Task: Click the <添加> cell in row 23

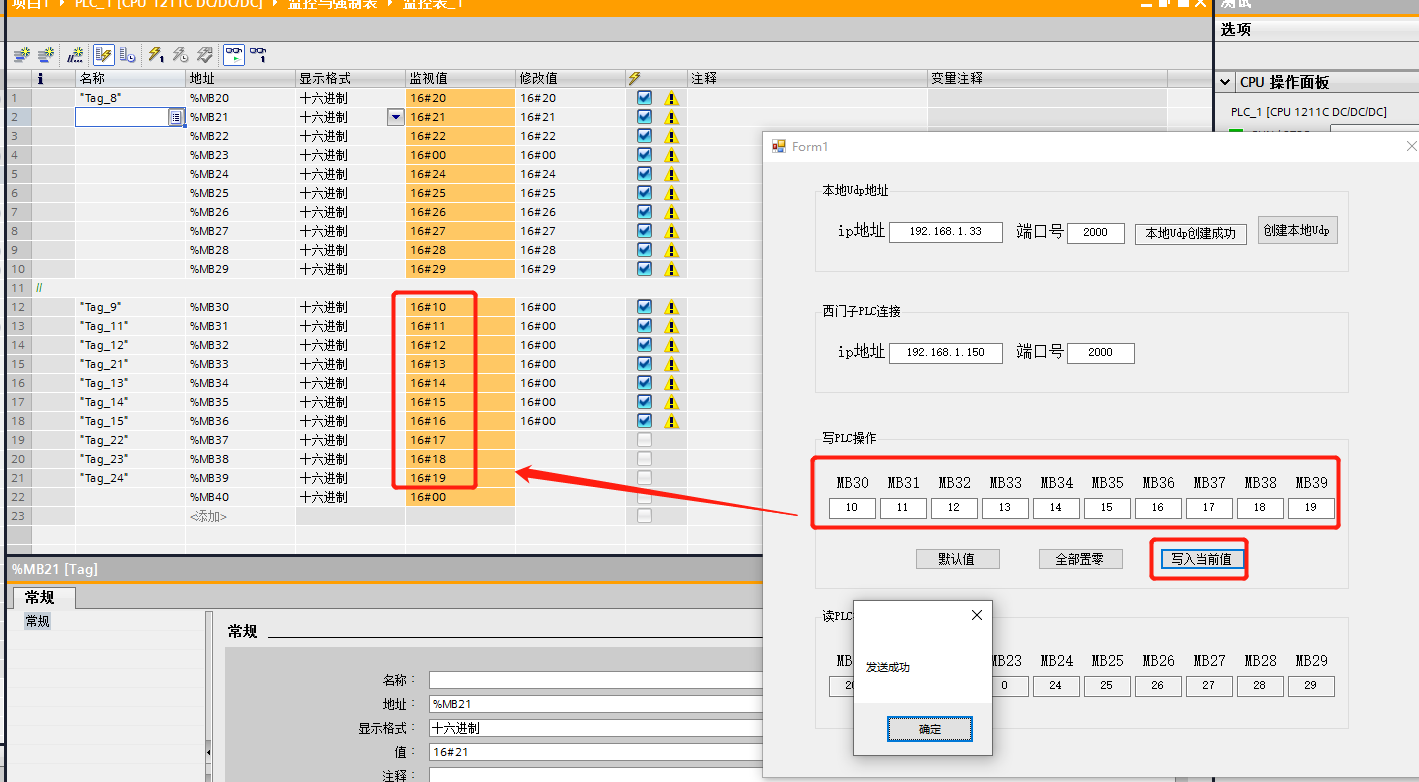Action: click(240, 516)
